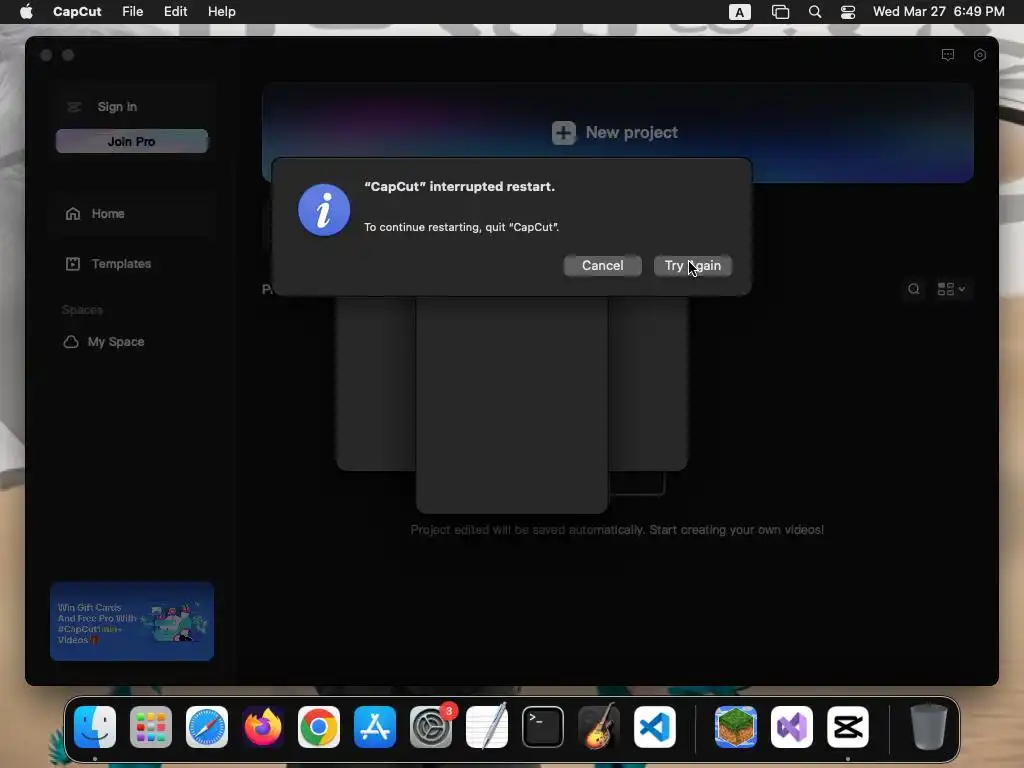The image size is (1024, 768).
Task: Click the Home house icon in sidebar
Action: [73, 214]
